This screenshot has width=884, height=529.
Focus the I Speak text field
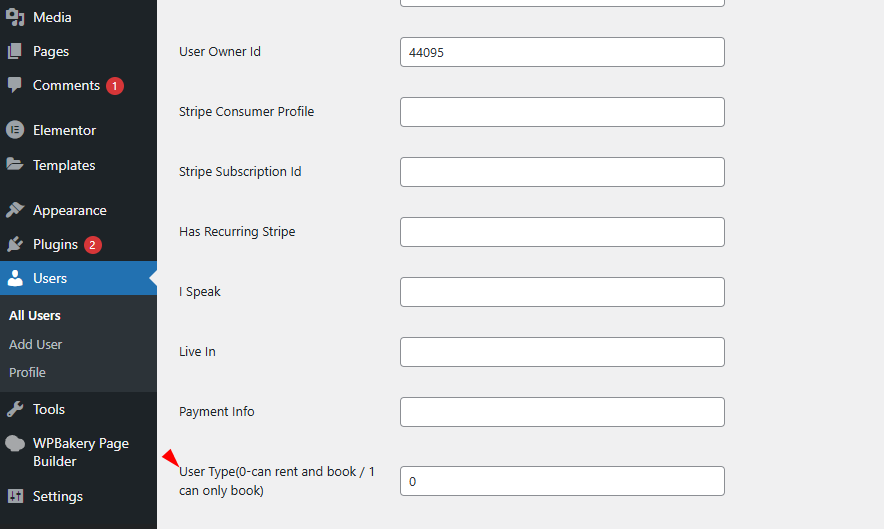tap(562, 292)
